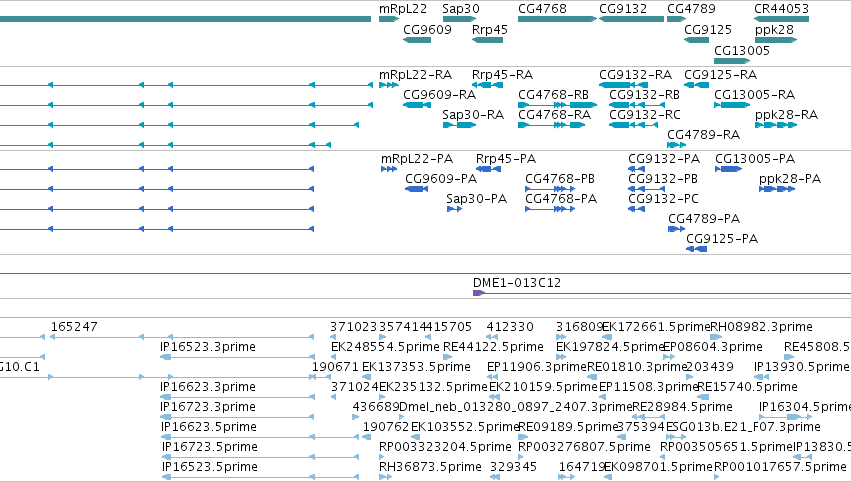Screen dimensions: 851x482
Task: Select transcript Rrp45-RA
Action: click(x=502, y=74)
